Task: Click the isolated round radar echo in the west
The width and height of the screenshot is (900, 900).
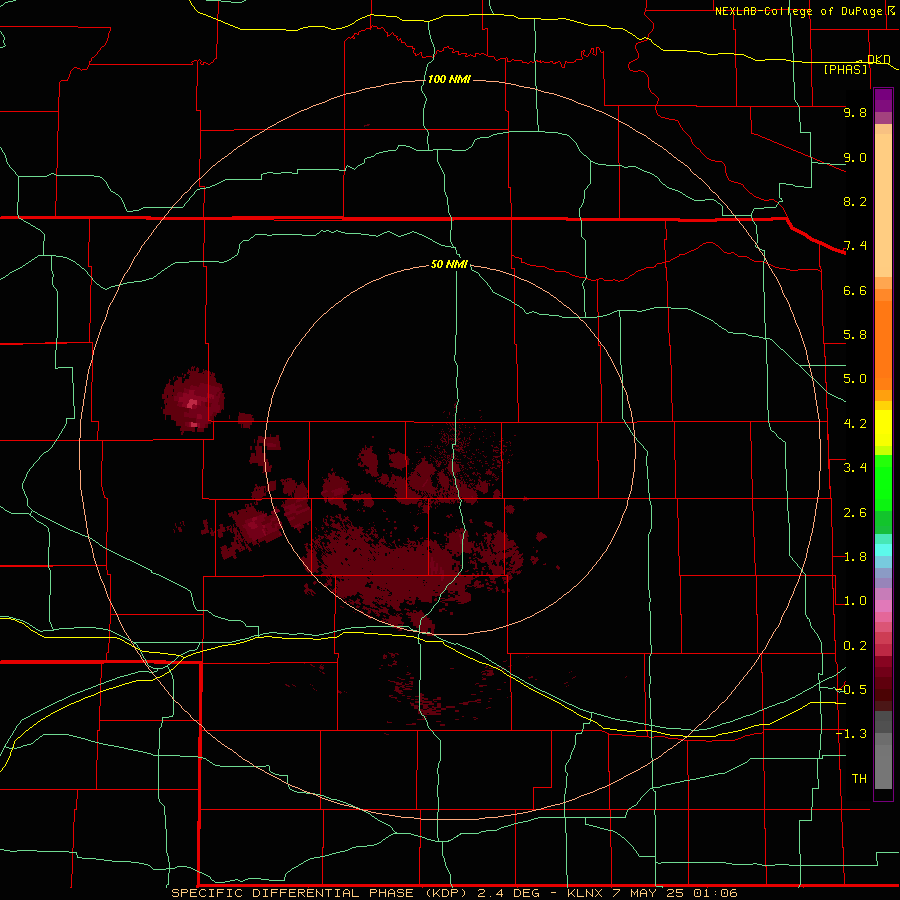Action: 193,400
